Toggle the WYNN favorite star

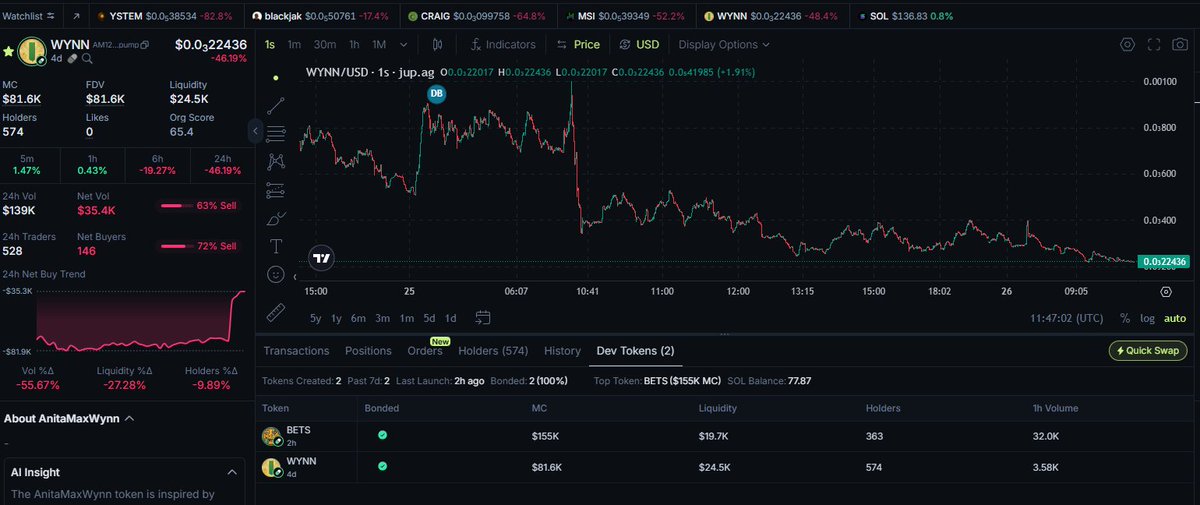point(8,50)
